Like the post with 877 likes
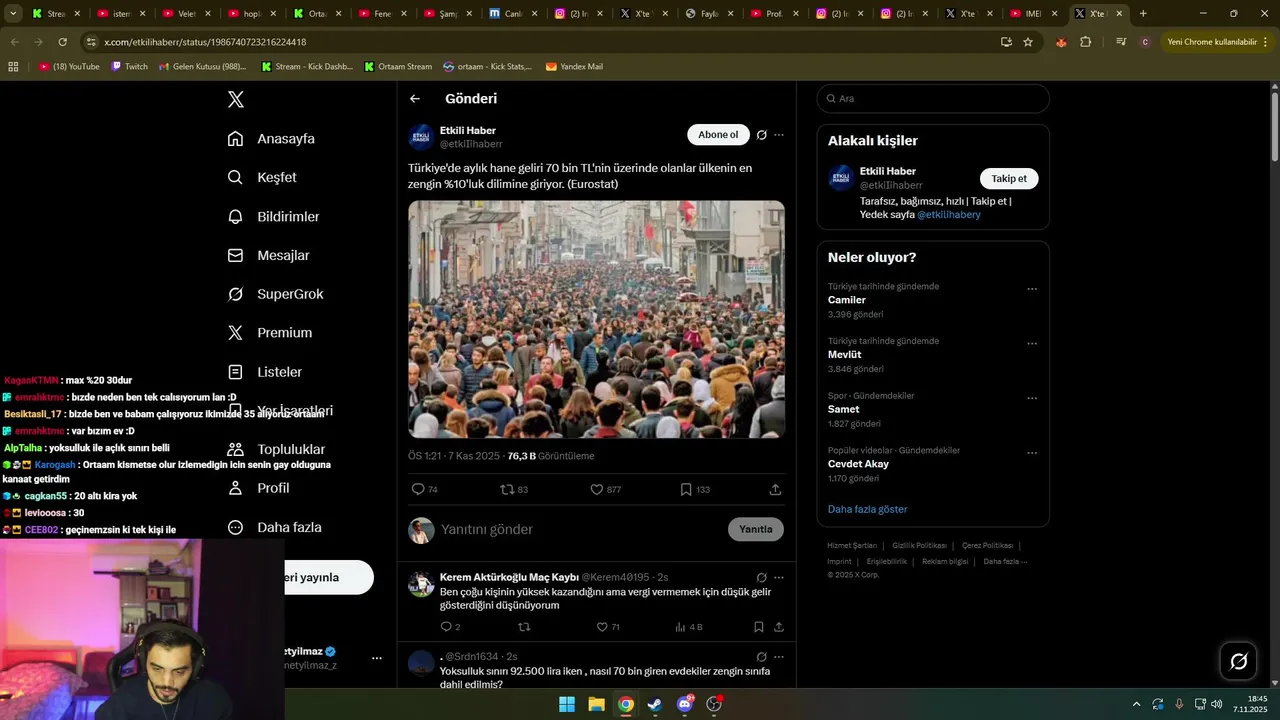 coord(597,489)
